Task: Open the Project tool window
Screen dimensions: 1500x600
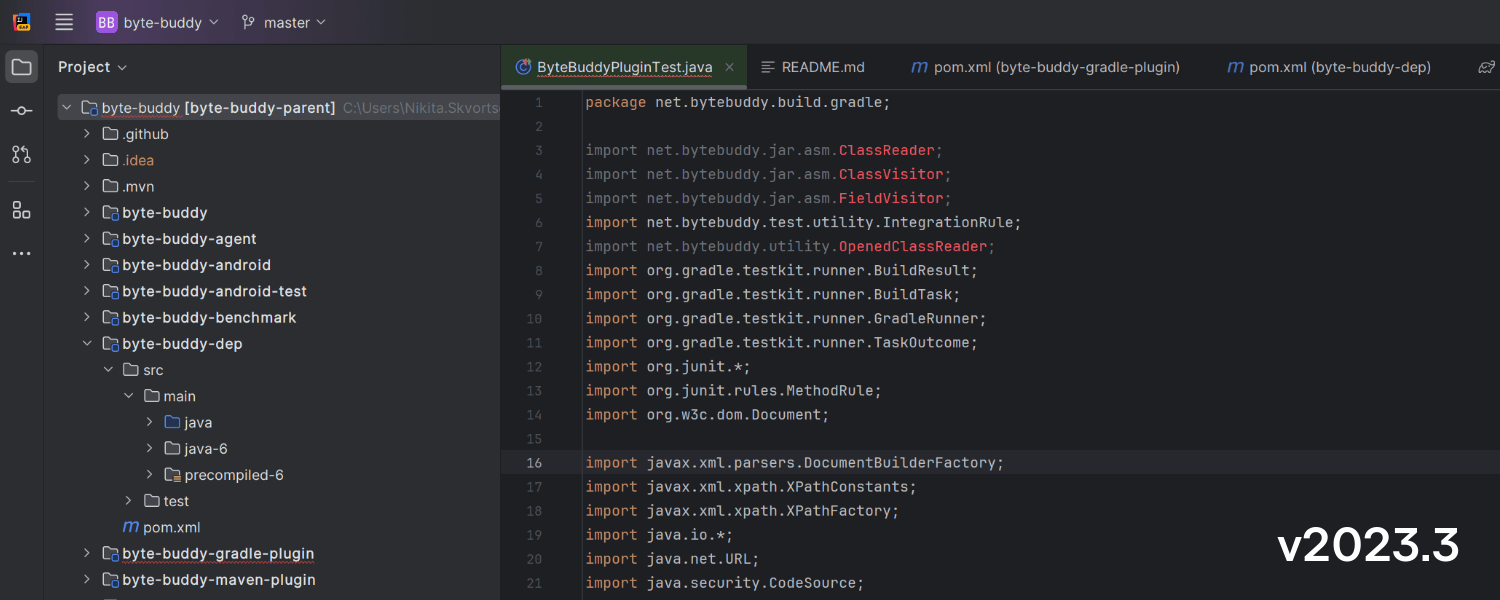Action: (22, 68)
